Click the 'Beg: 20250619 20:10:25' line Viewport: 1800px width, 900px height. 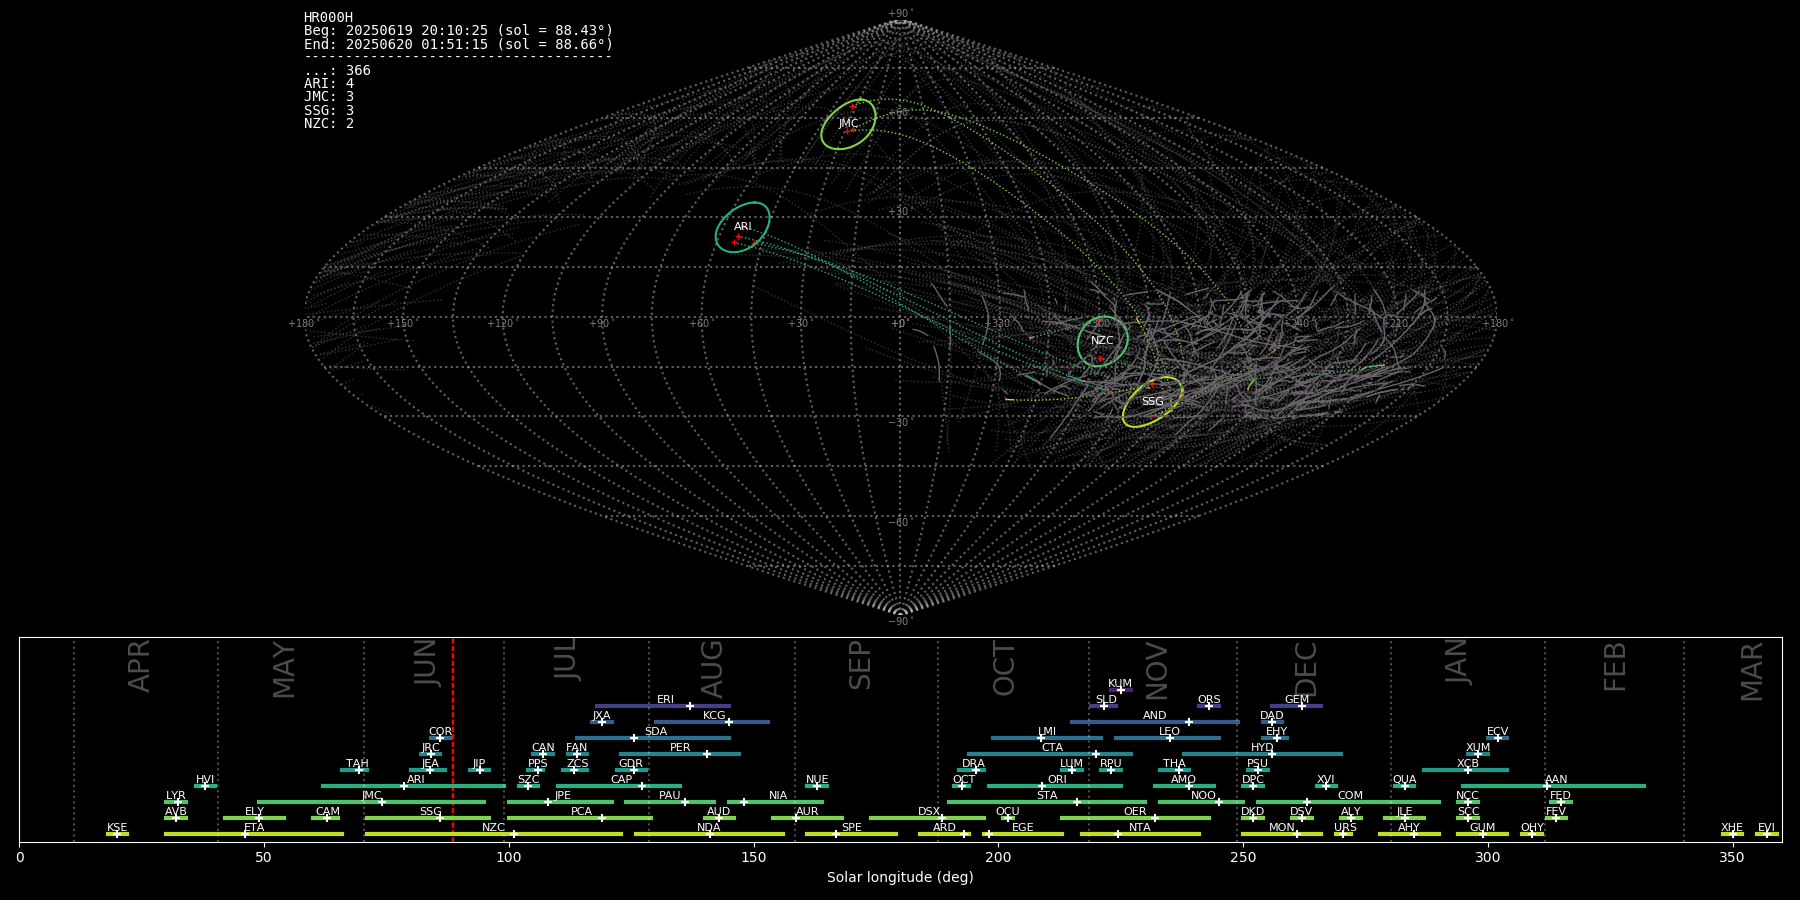pyautogui.click(x=458, y=31)
